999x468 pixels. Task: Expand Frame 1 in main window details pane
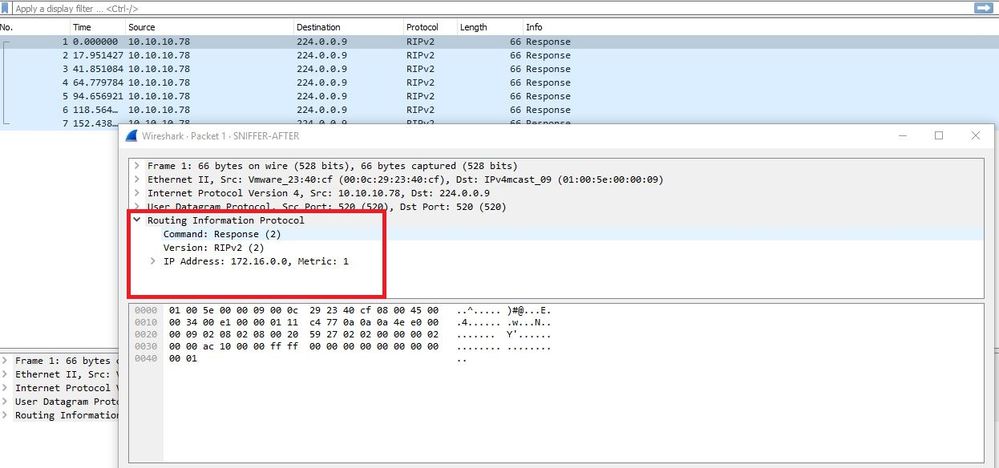pyautogui.click(x=5, y=361)
